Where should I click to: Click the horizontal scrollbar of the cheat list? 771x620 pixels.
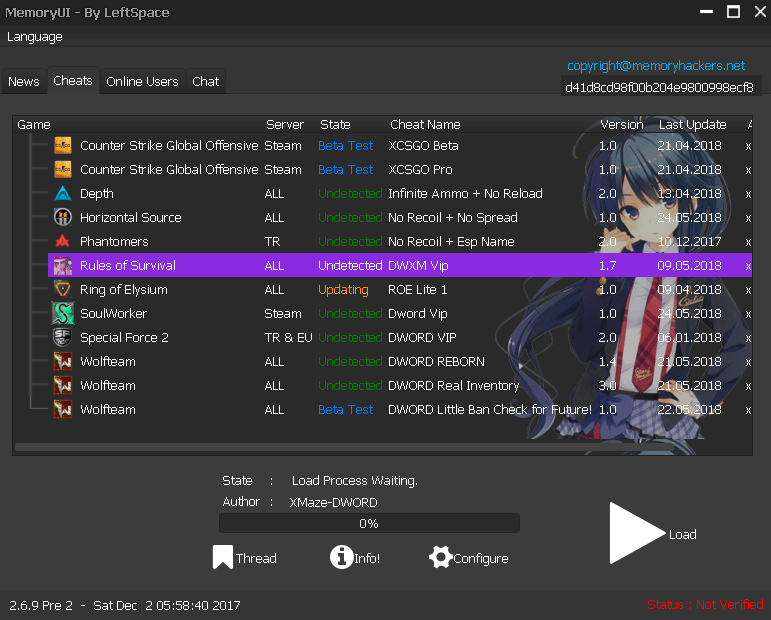[x=344, y=447]
